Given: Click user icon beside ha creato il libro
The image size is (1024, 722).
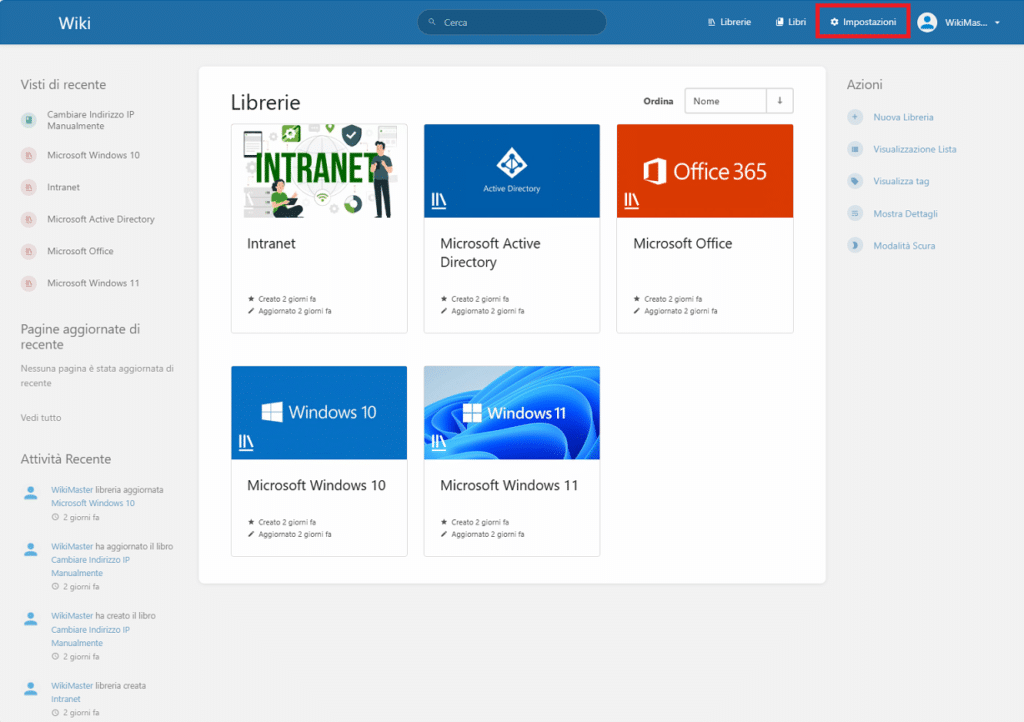Looking at the screenshot, I should tap(30, 620).
